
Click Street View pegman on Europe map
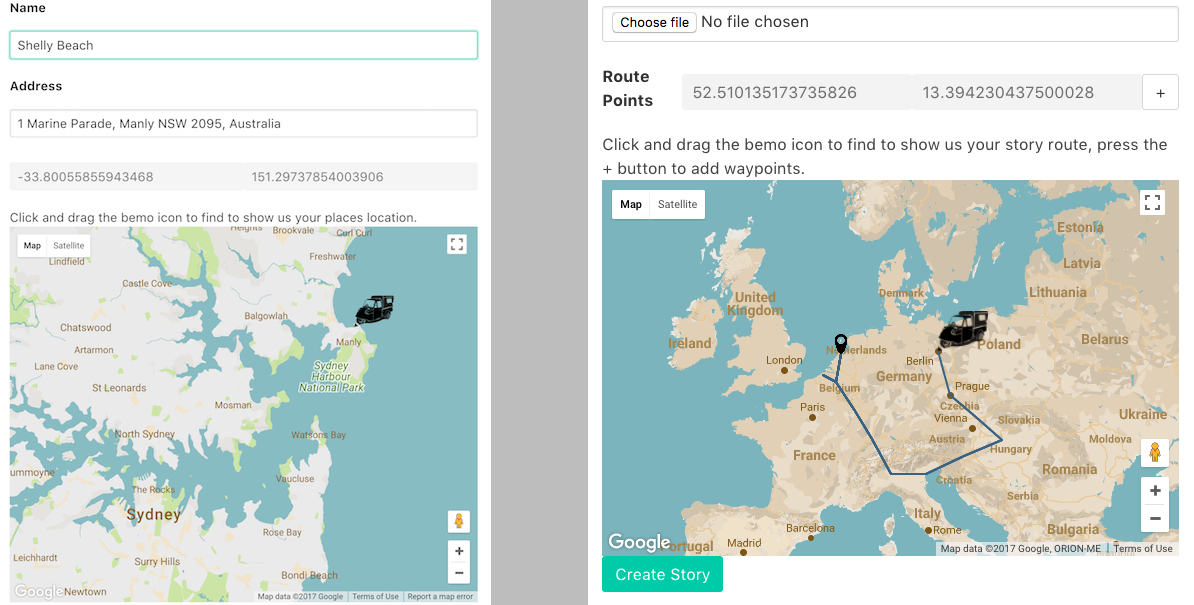1155,453
